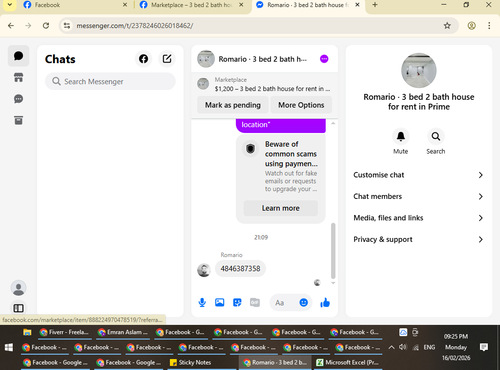
Task: Click Romario's small avatar beside the message
Action: [x=204, y=270]
